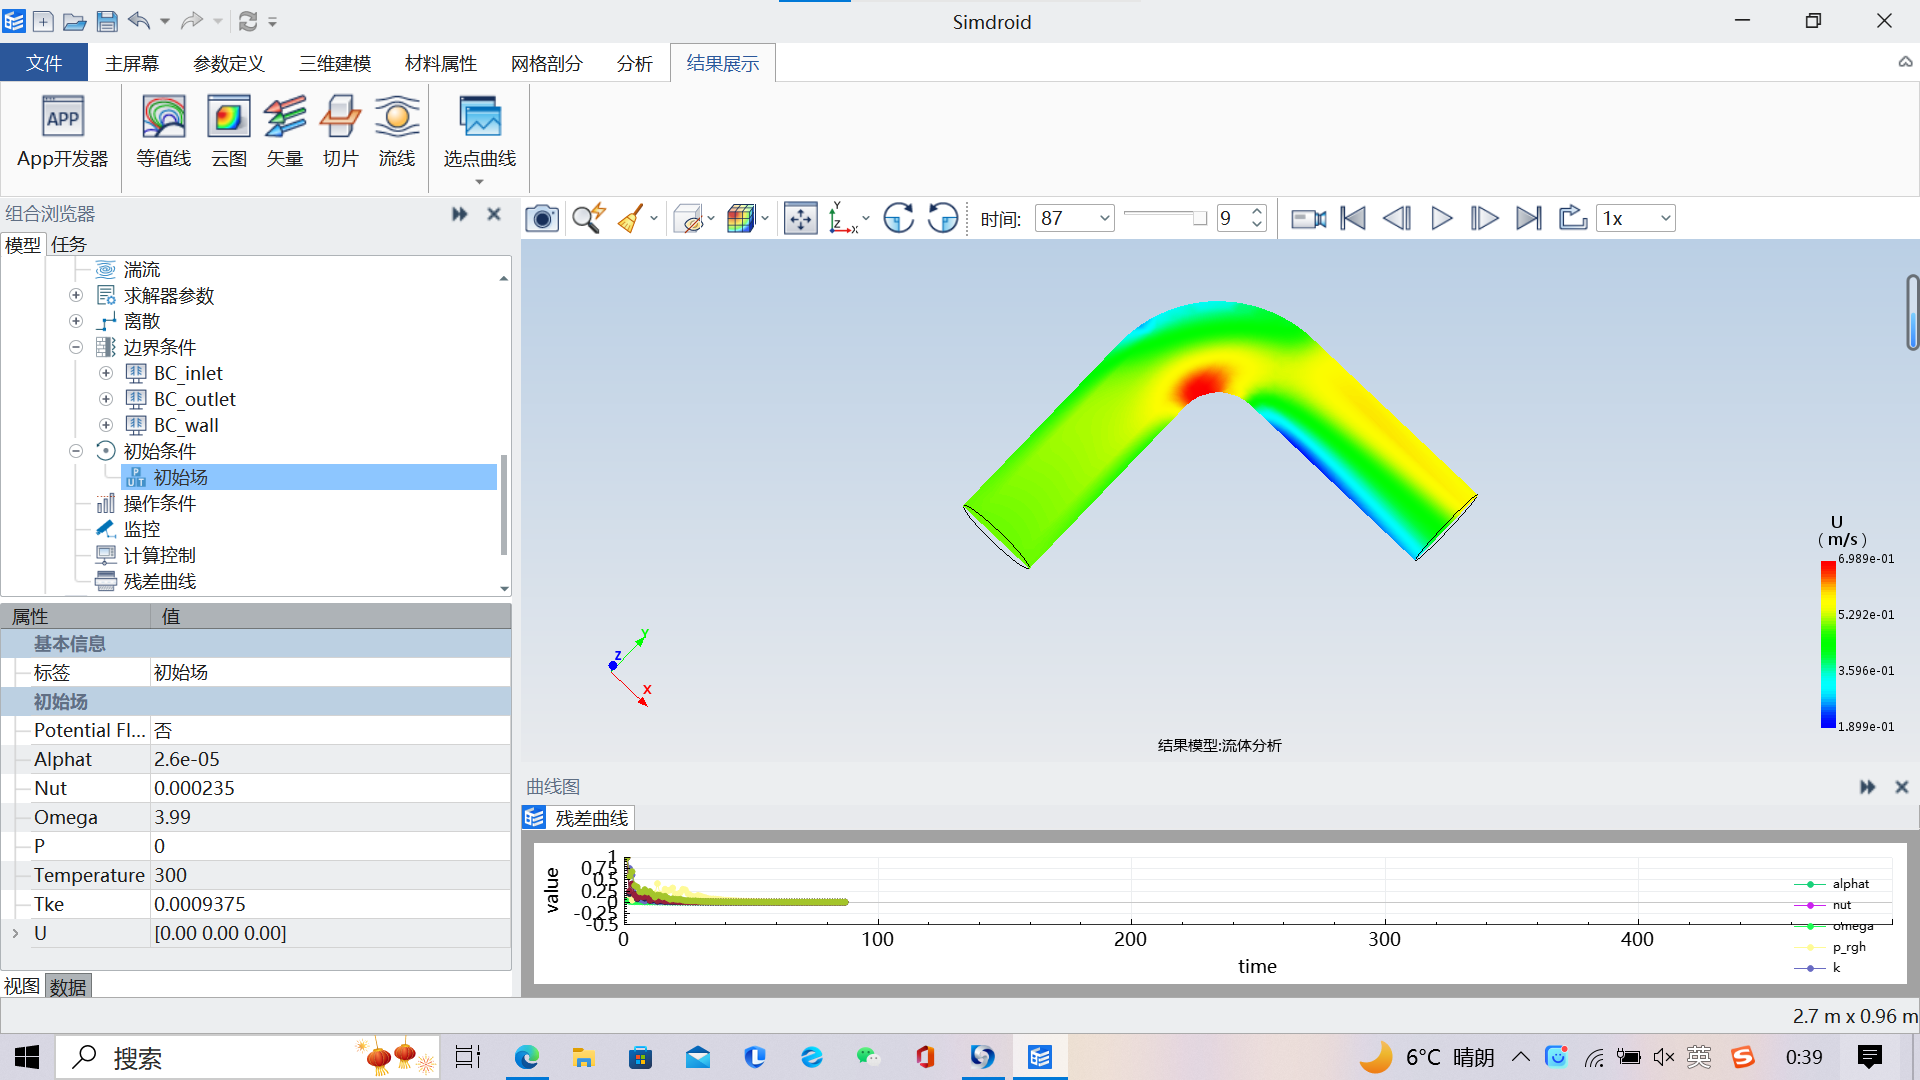The image size is (1920, 1080).
Task: Click the colored cube display mode icon
Action: (x=741, y=218)
